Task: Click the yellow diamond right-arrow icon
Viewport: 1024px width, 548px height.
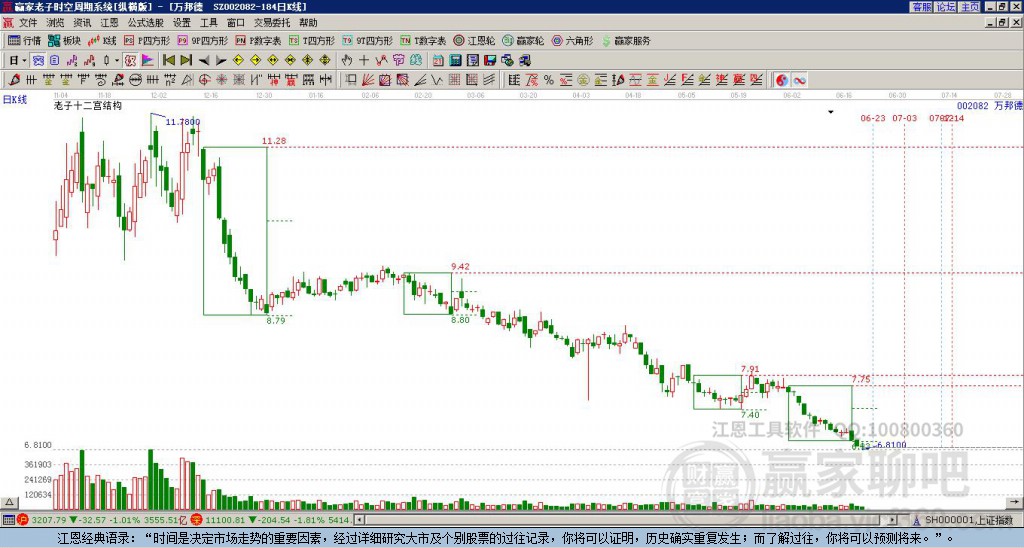Action: 255,61
